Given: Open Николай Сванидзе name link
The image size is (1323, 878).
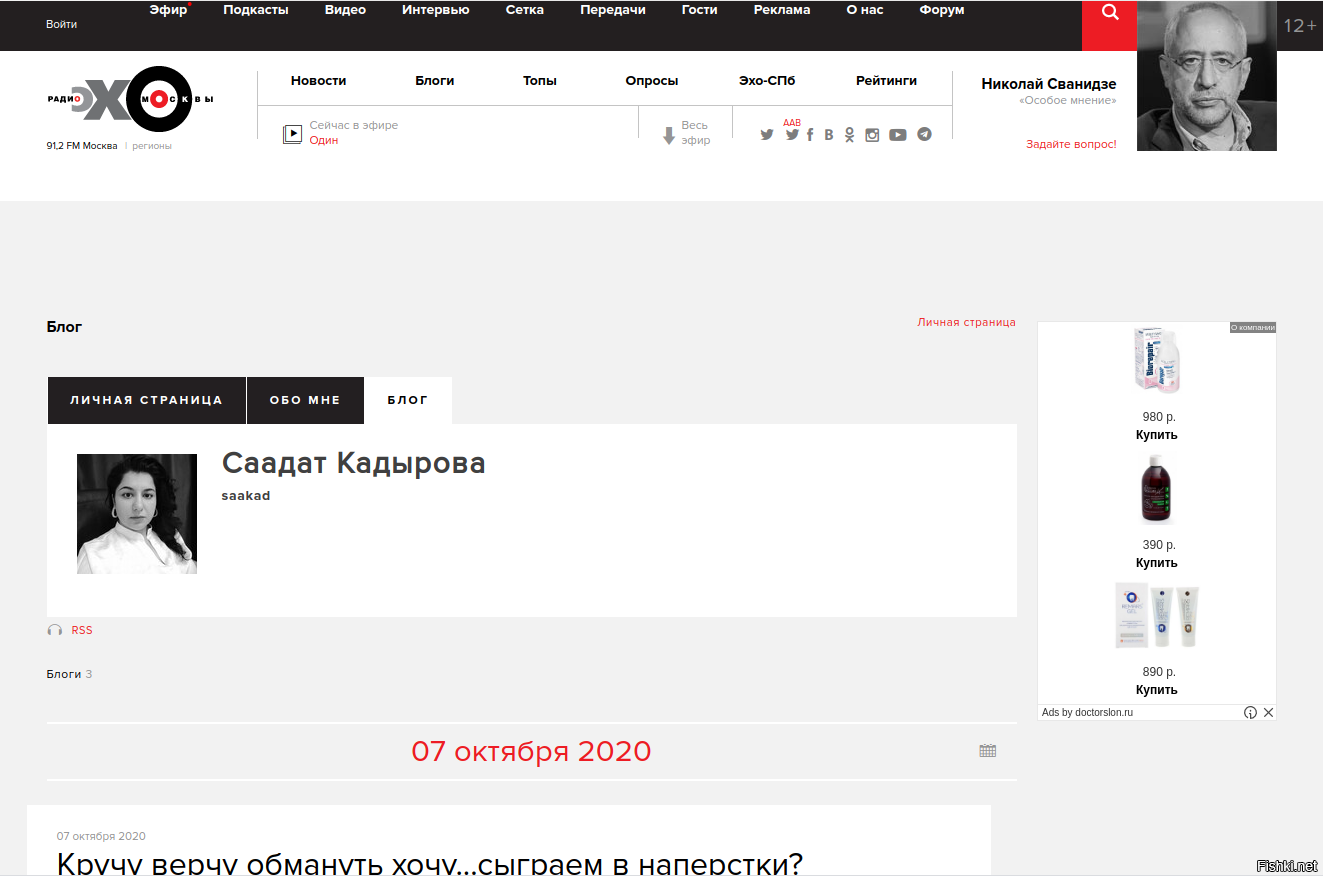Looking at the screenshot, I should coord(1049,84).
